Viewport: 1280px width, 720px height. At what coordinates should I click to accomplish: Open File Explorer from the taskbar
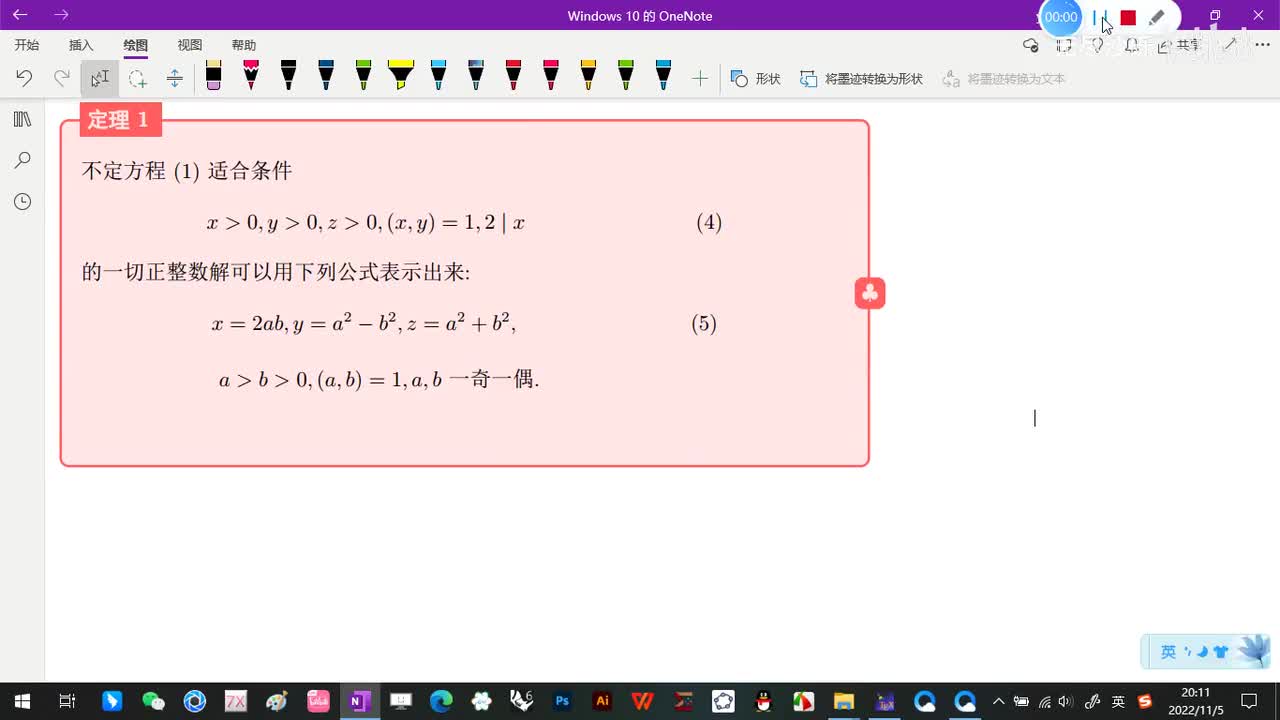tap(843, 701)
